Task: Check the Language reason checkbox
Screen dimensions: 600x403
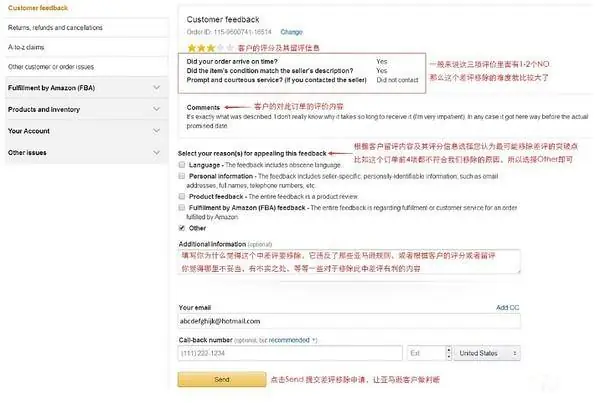Action: pos(182,165)
